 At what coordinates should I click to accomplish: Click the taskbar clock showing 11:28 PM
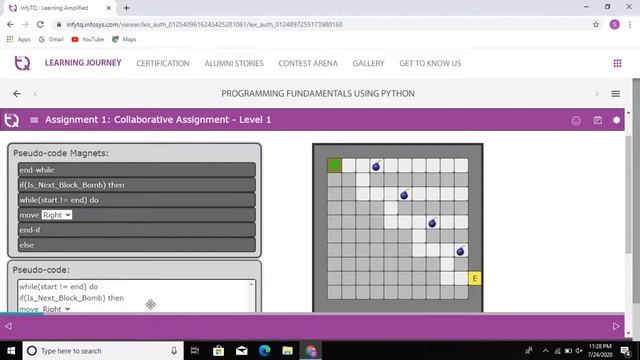pyautogui.click(x=600, y=351)
